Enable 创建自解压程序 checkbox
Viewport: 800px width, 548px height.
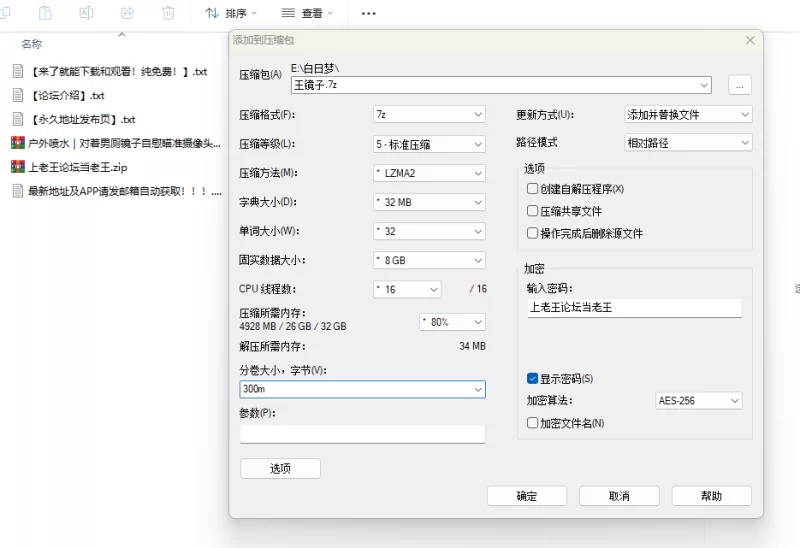coord(533,189)
